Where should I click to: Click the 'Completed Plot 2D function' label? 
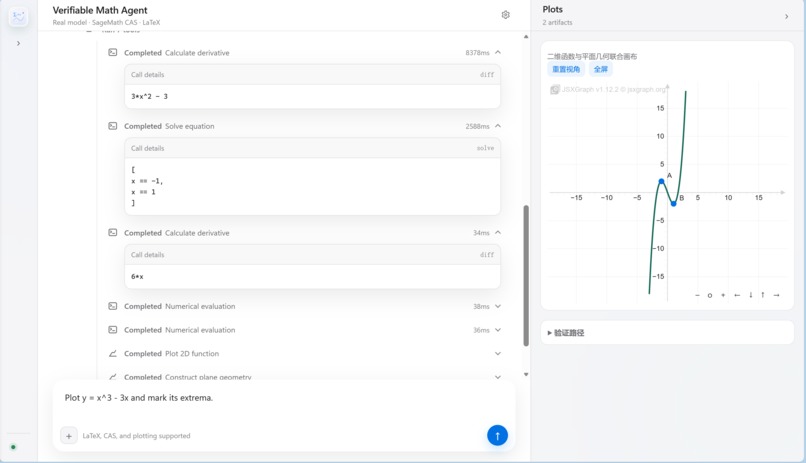click(171, 354)
